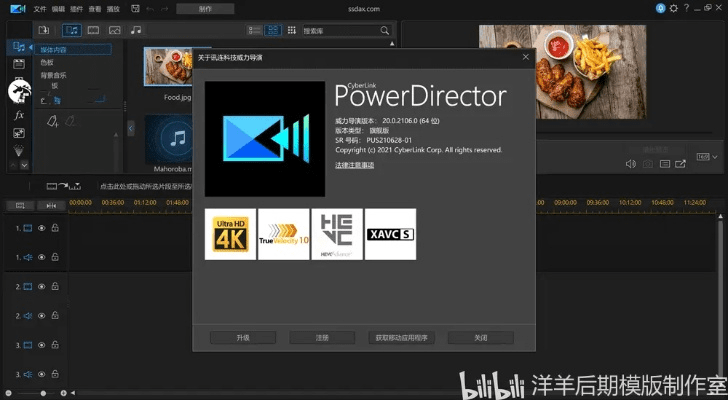Viewport: 728px width, 400px height.
Task: Open the 编辑 menu
Action: click(58, 9)
